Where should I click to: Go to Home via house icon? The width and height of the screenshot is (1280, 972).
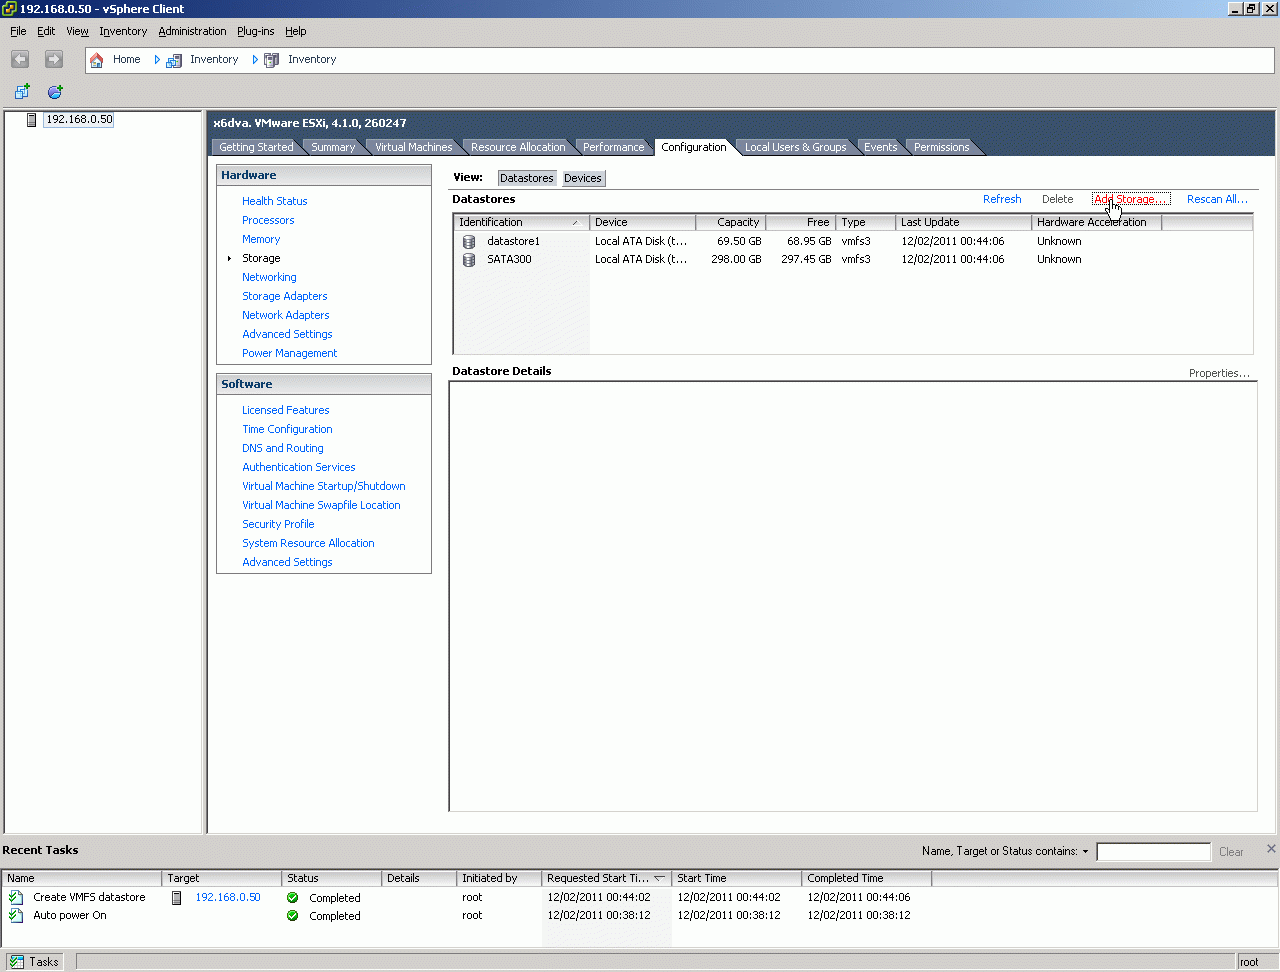click(96, 60)
